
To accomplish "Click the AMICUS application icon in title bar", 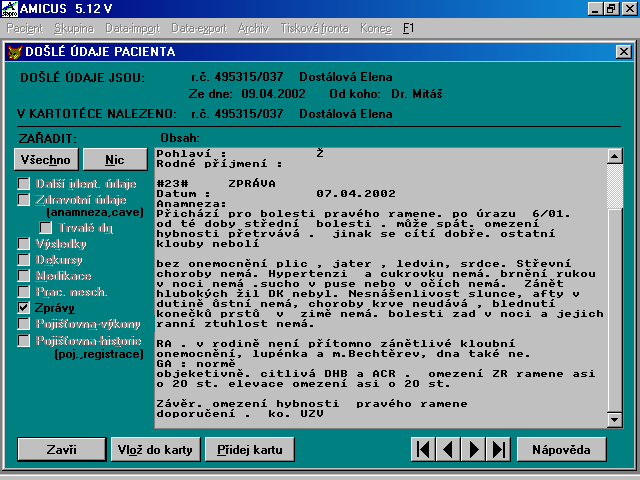I will [x=10, y=8].
